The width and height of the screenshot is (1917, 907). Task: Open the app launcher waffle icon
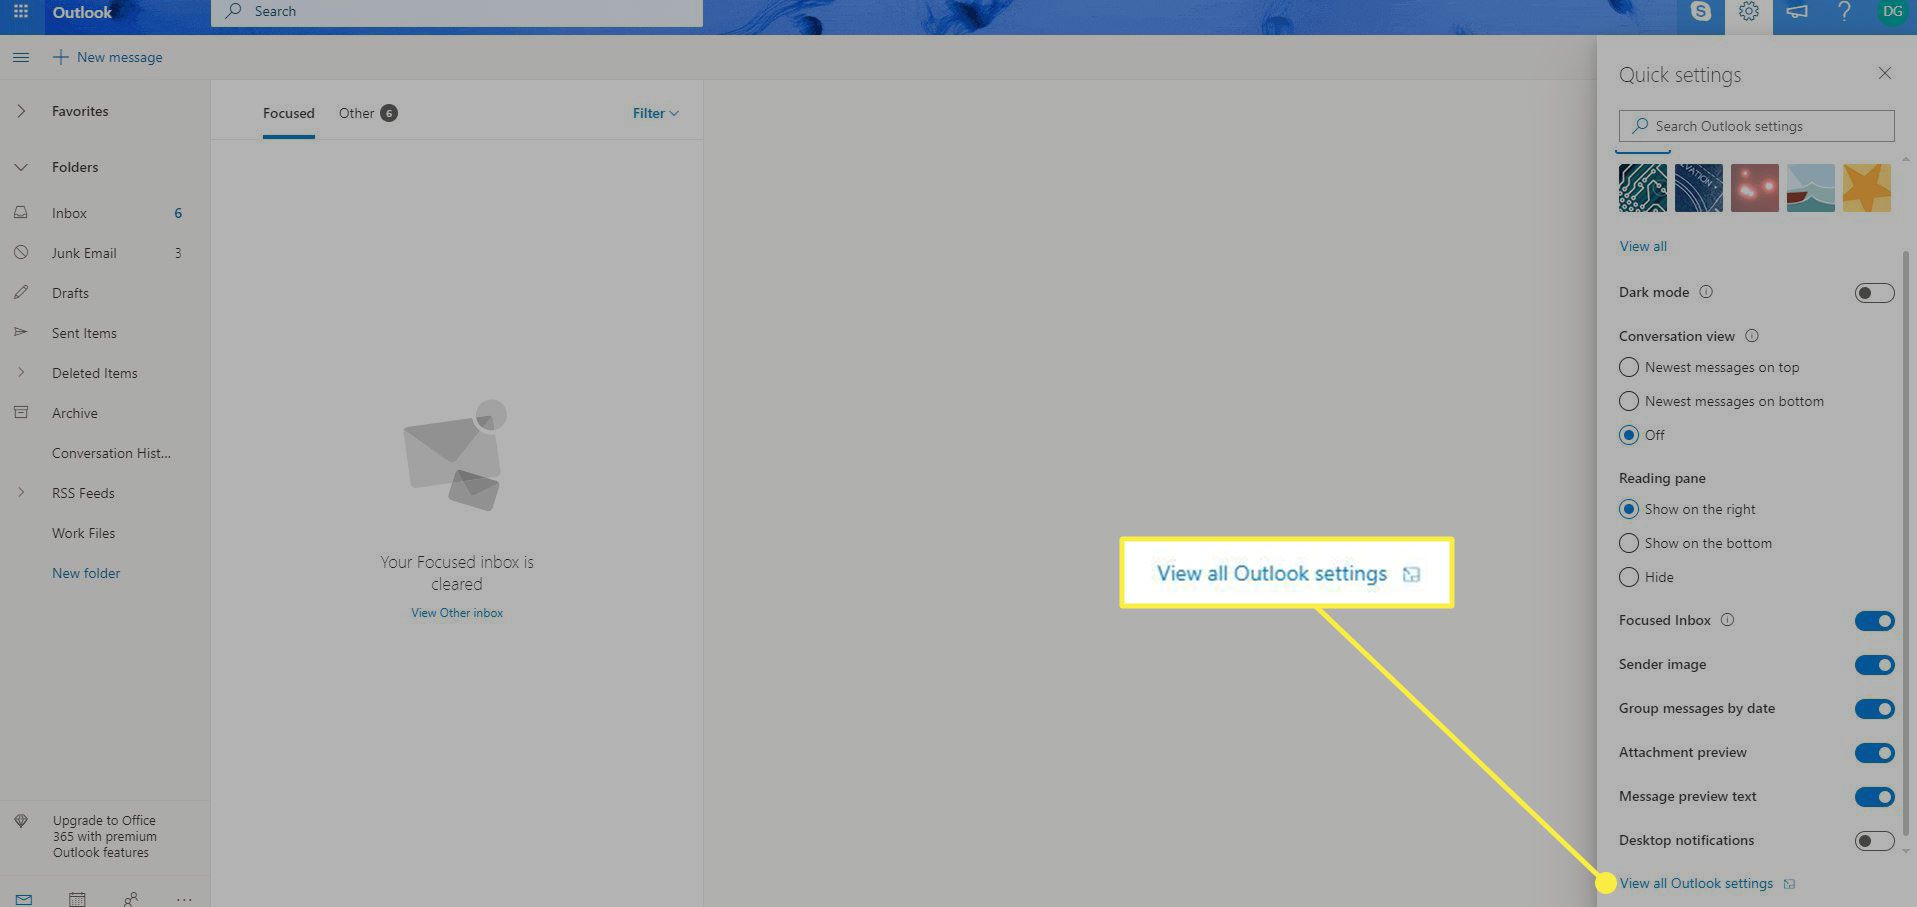tap(20, 12)
